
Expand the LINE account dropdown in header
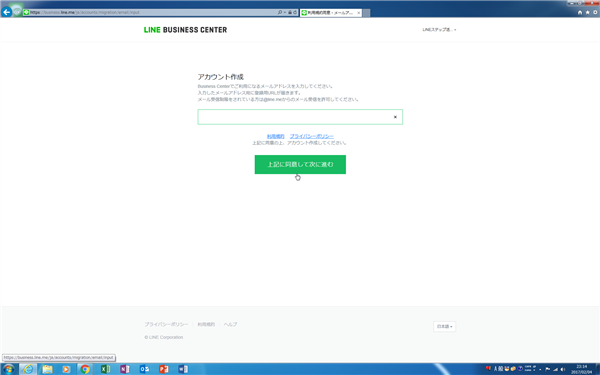tap(439, 30)
